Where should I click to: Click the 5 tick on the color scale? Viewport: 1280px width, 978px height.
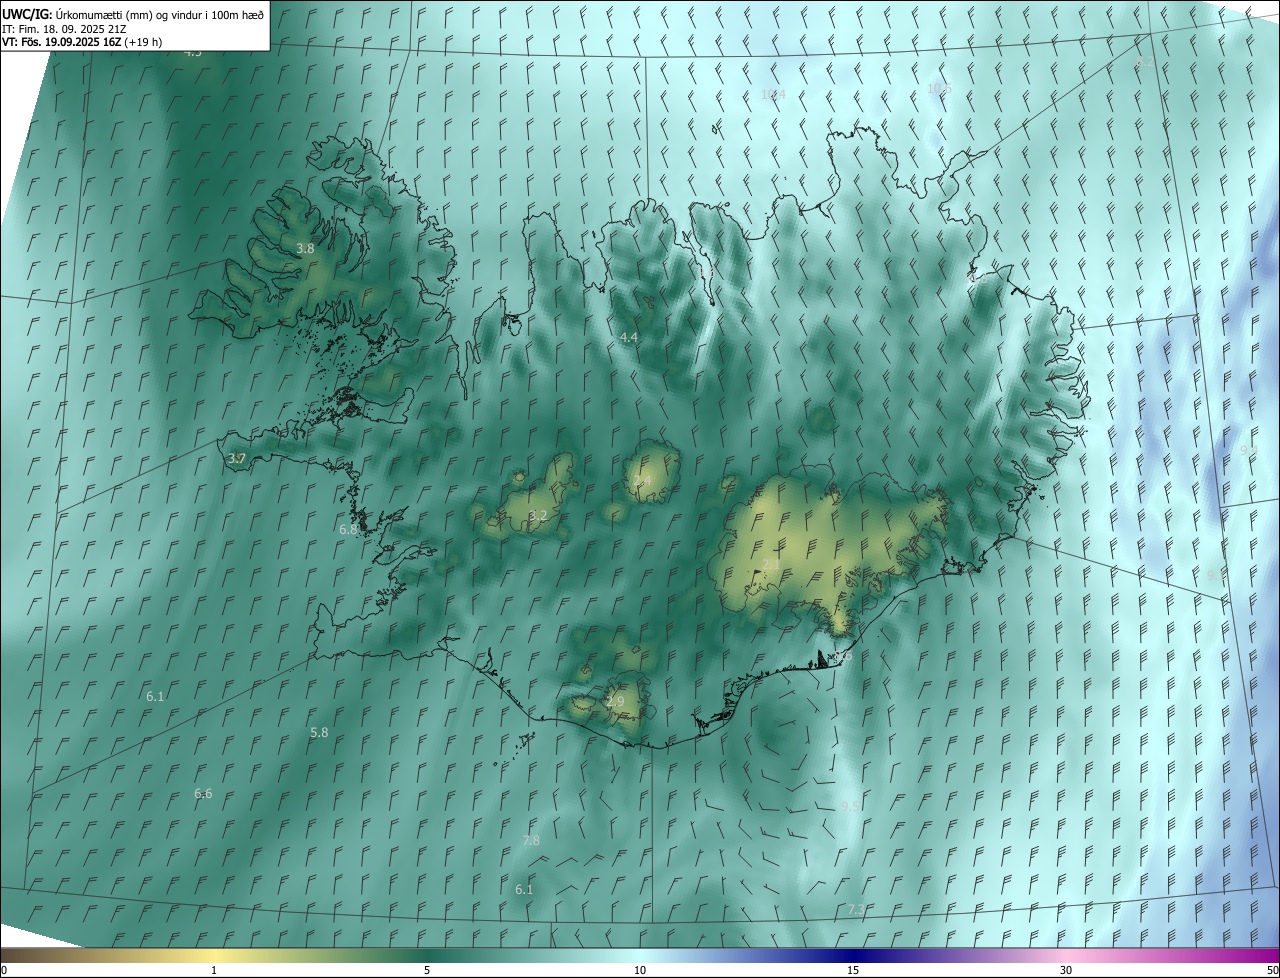(427, 970)
